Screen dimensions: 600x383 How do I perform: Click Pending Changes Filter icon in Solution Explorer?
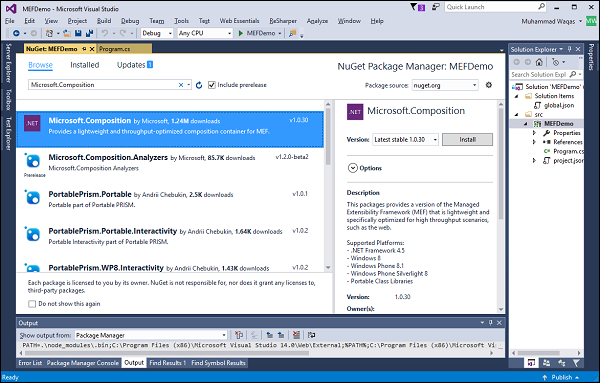[556, 62]
